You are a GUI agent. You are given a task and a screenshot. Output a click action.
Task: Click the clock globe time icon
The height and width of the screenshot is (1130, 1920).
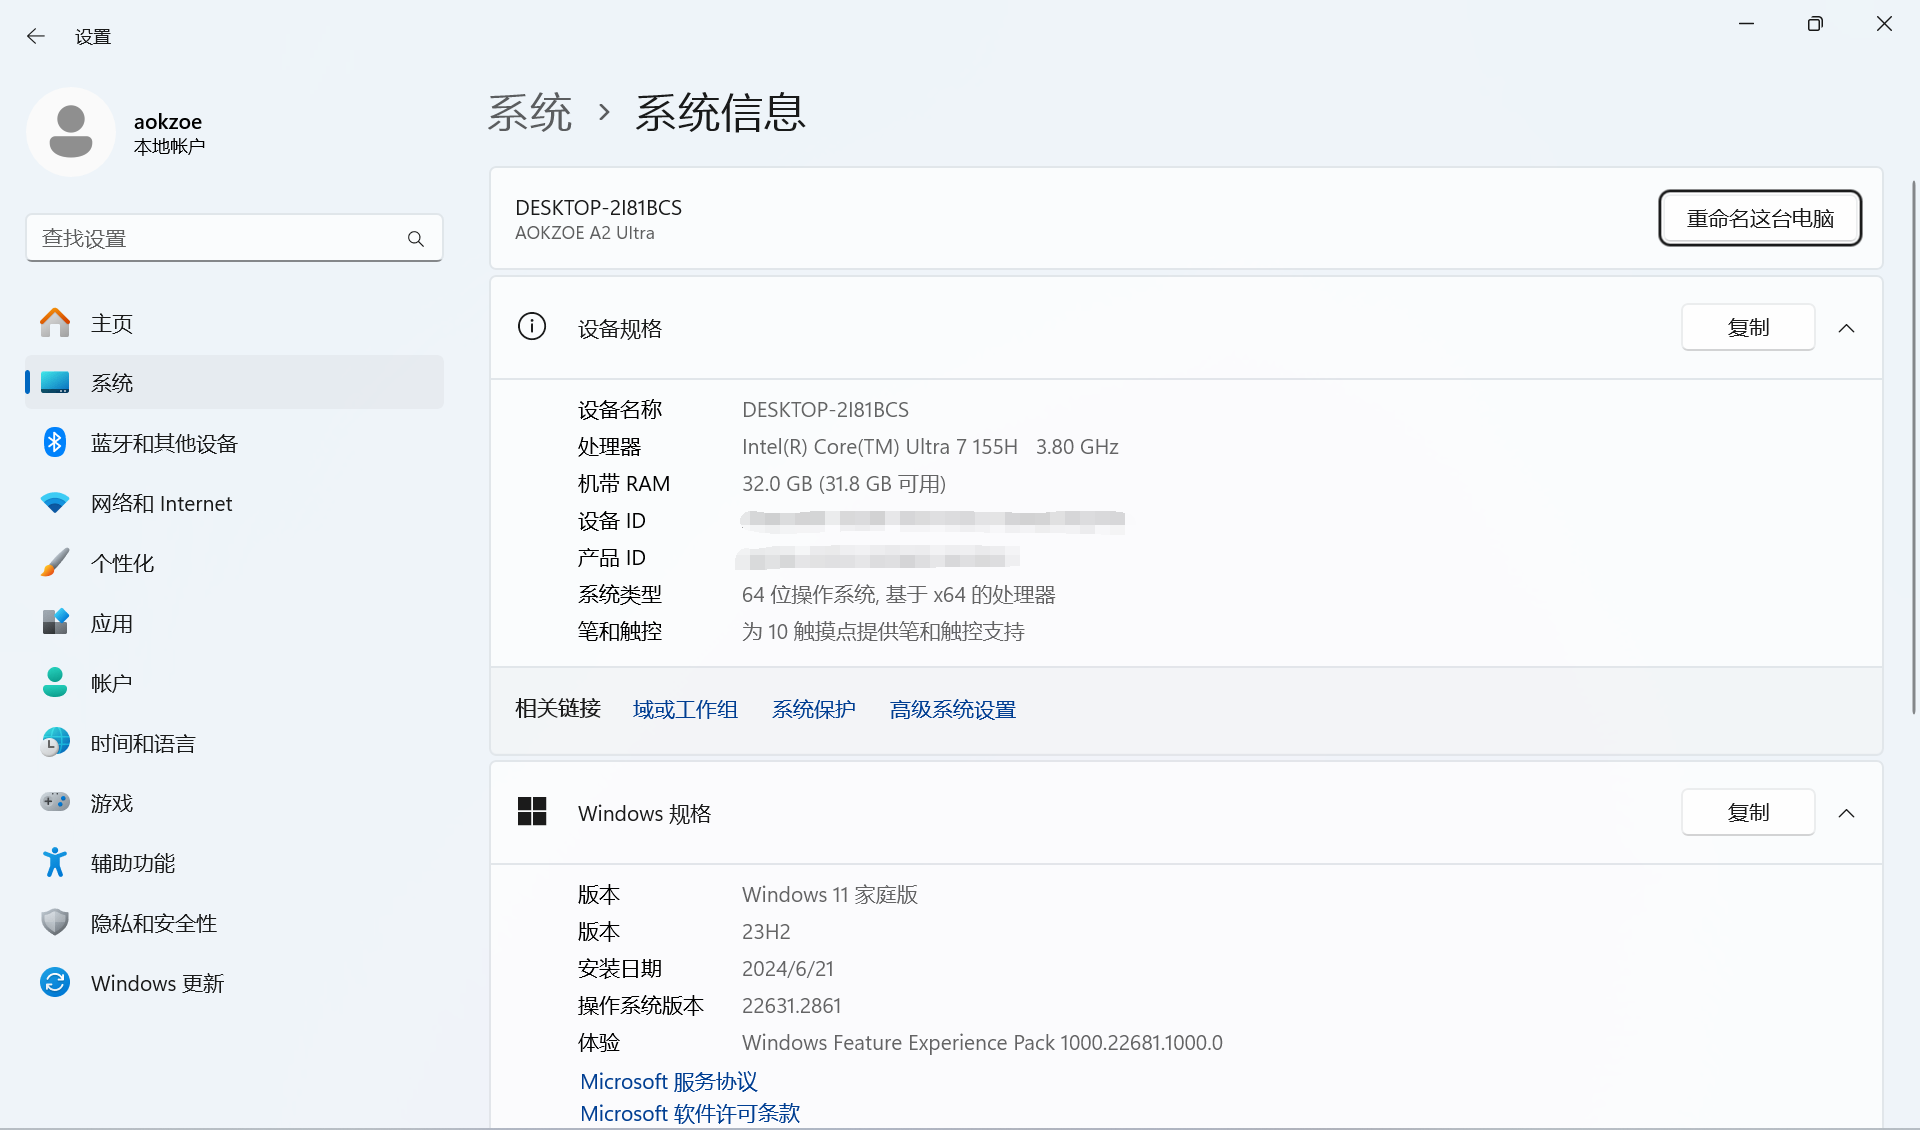pyautogui.click(x=55, y=743)
